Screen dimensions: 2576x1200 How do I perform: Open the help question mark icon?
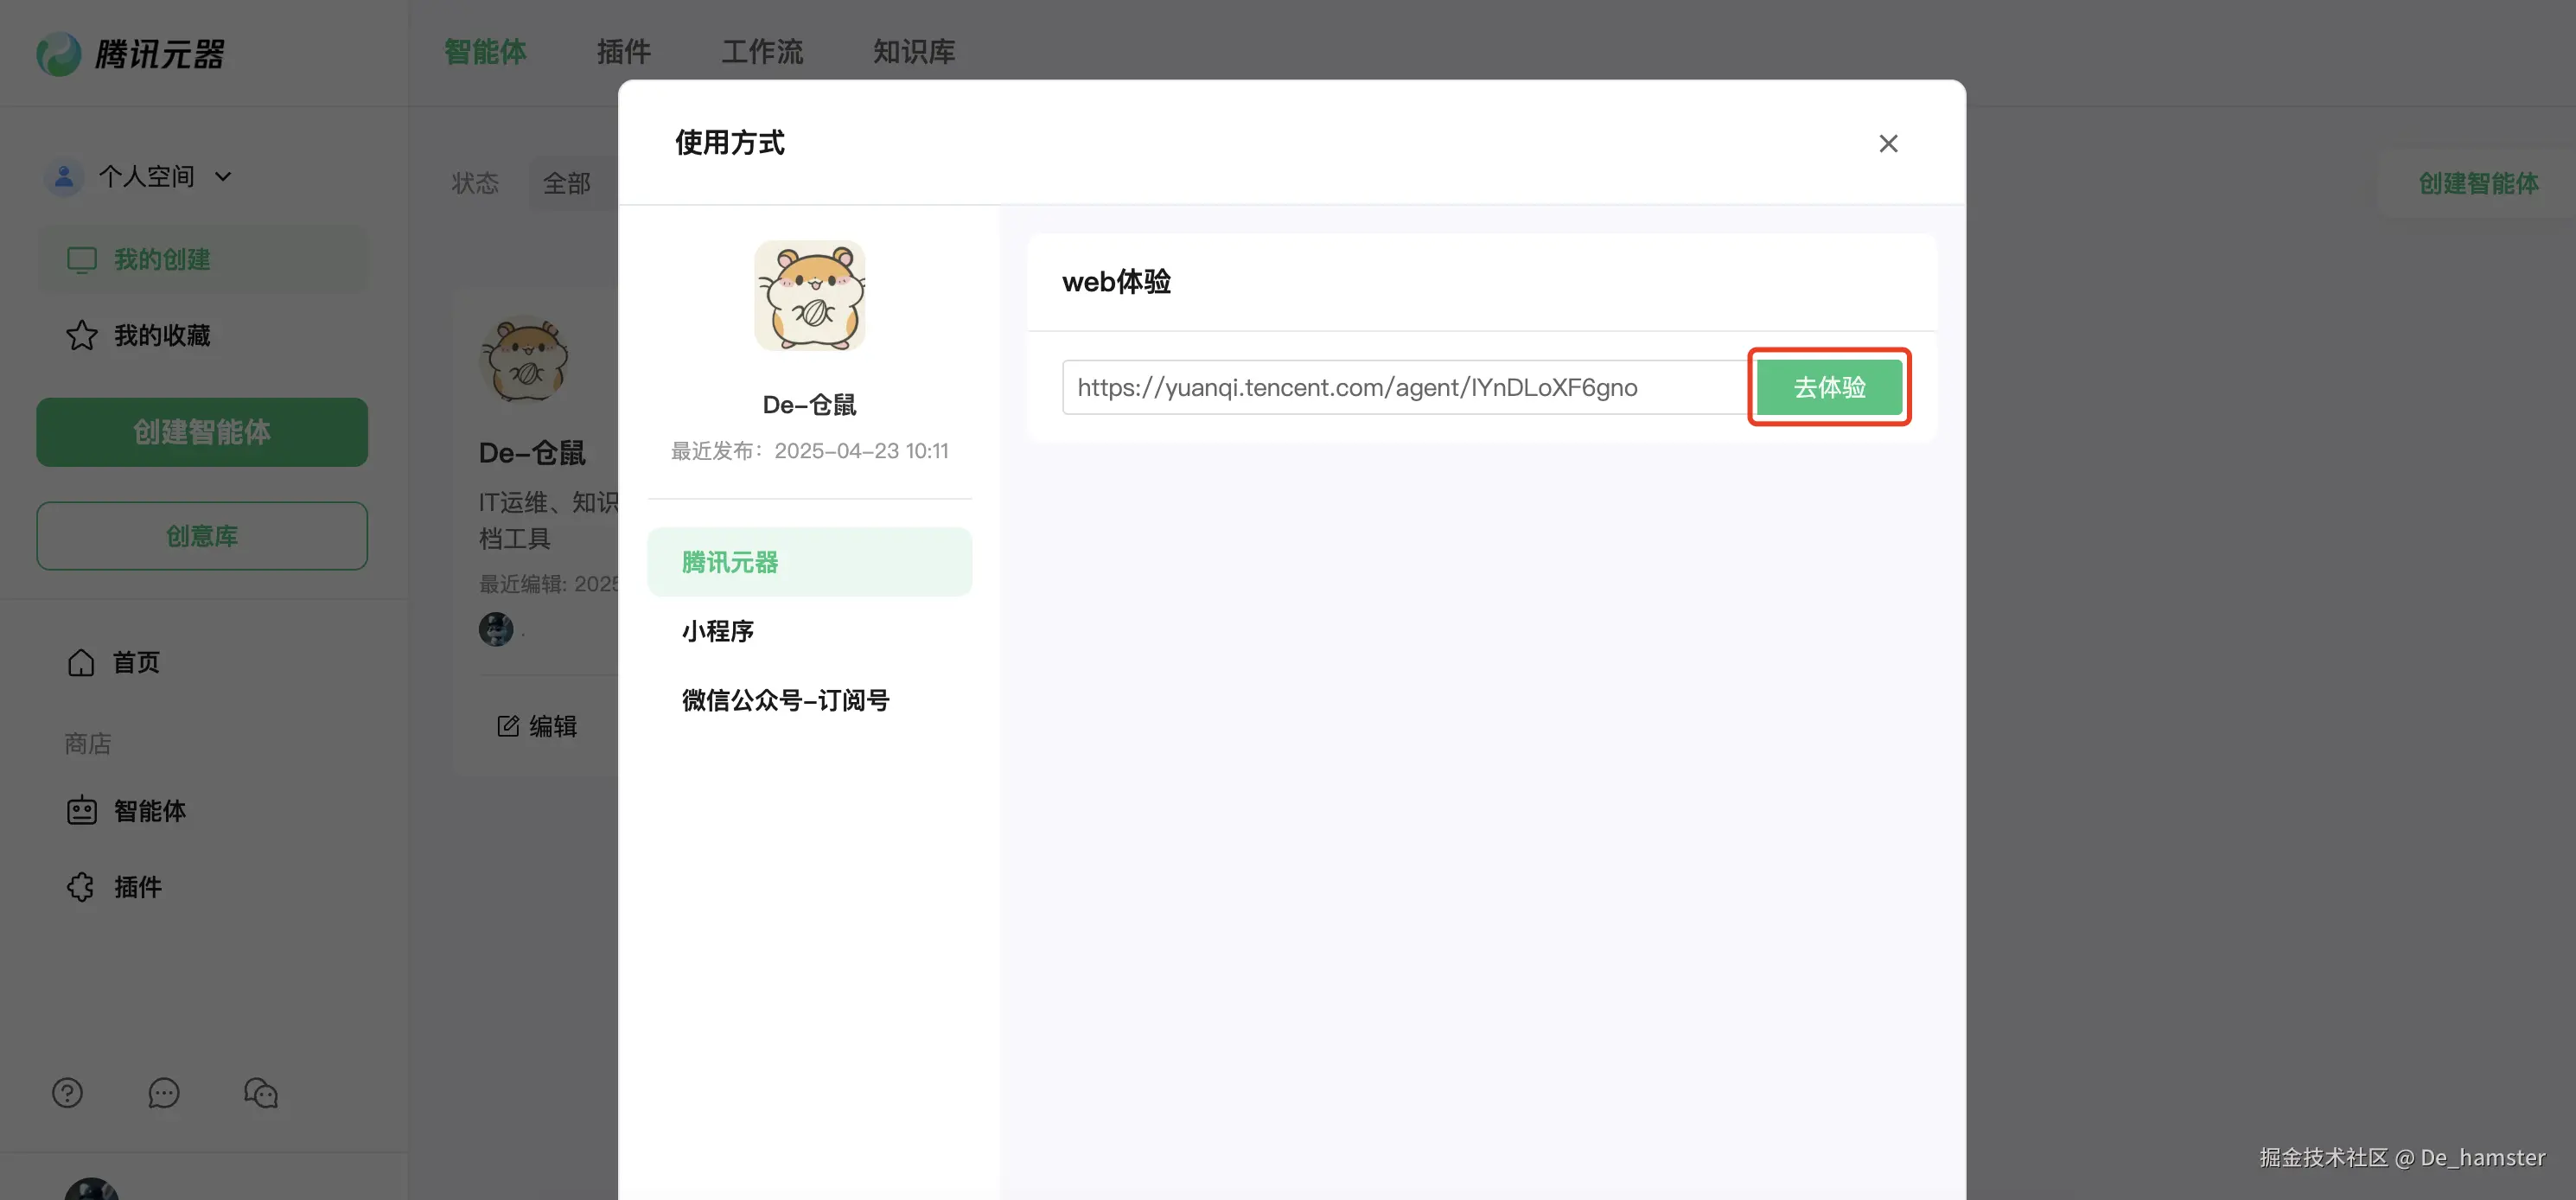(x=67, y=1093)
